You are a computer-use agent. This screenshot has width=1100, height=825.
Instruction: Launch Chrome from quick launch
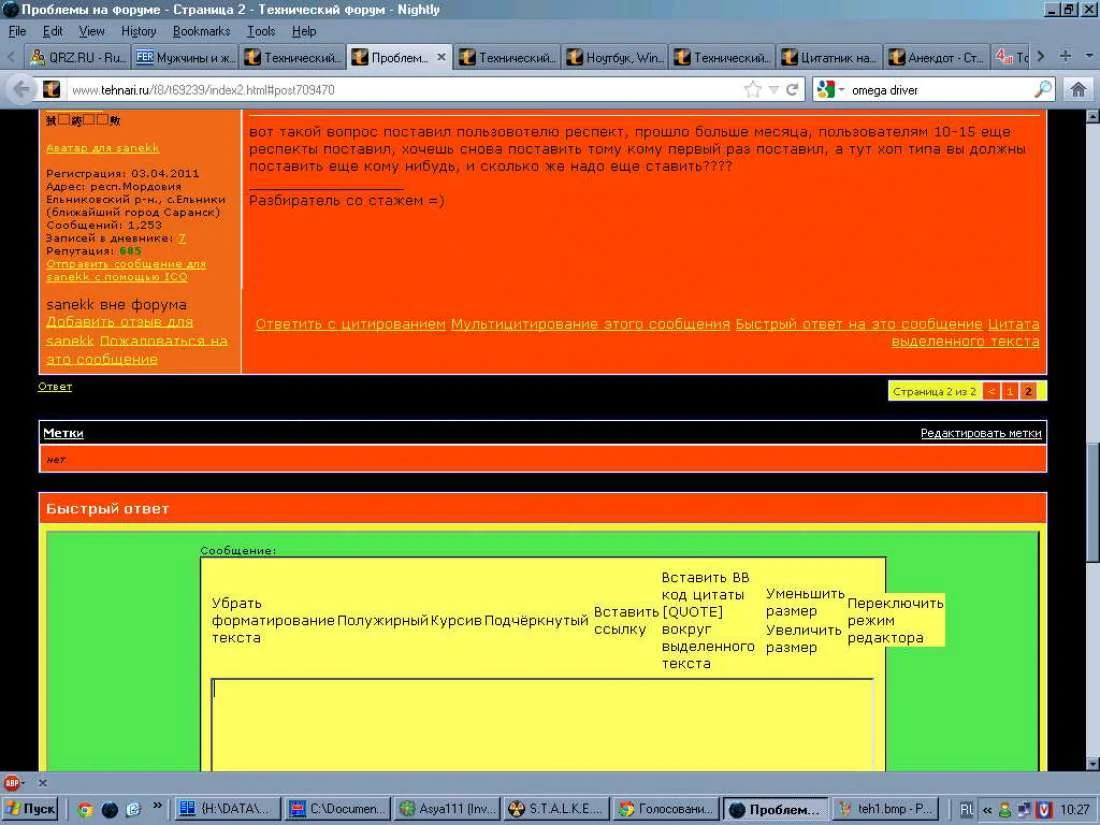[85, 810]
